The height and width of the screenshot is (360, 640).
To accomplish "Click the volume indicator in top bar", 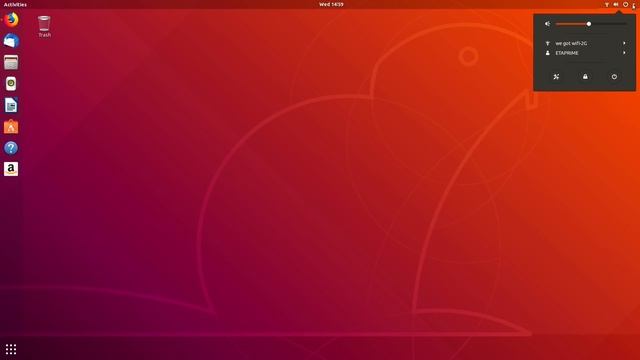I will click(616, 4).
